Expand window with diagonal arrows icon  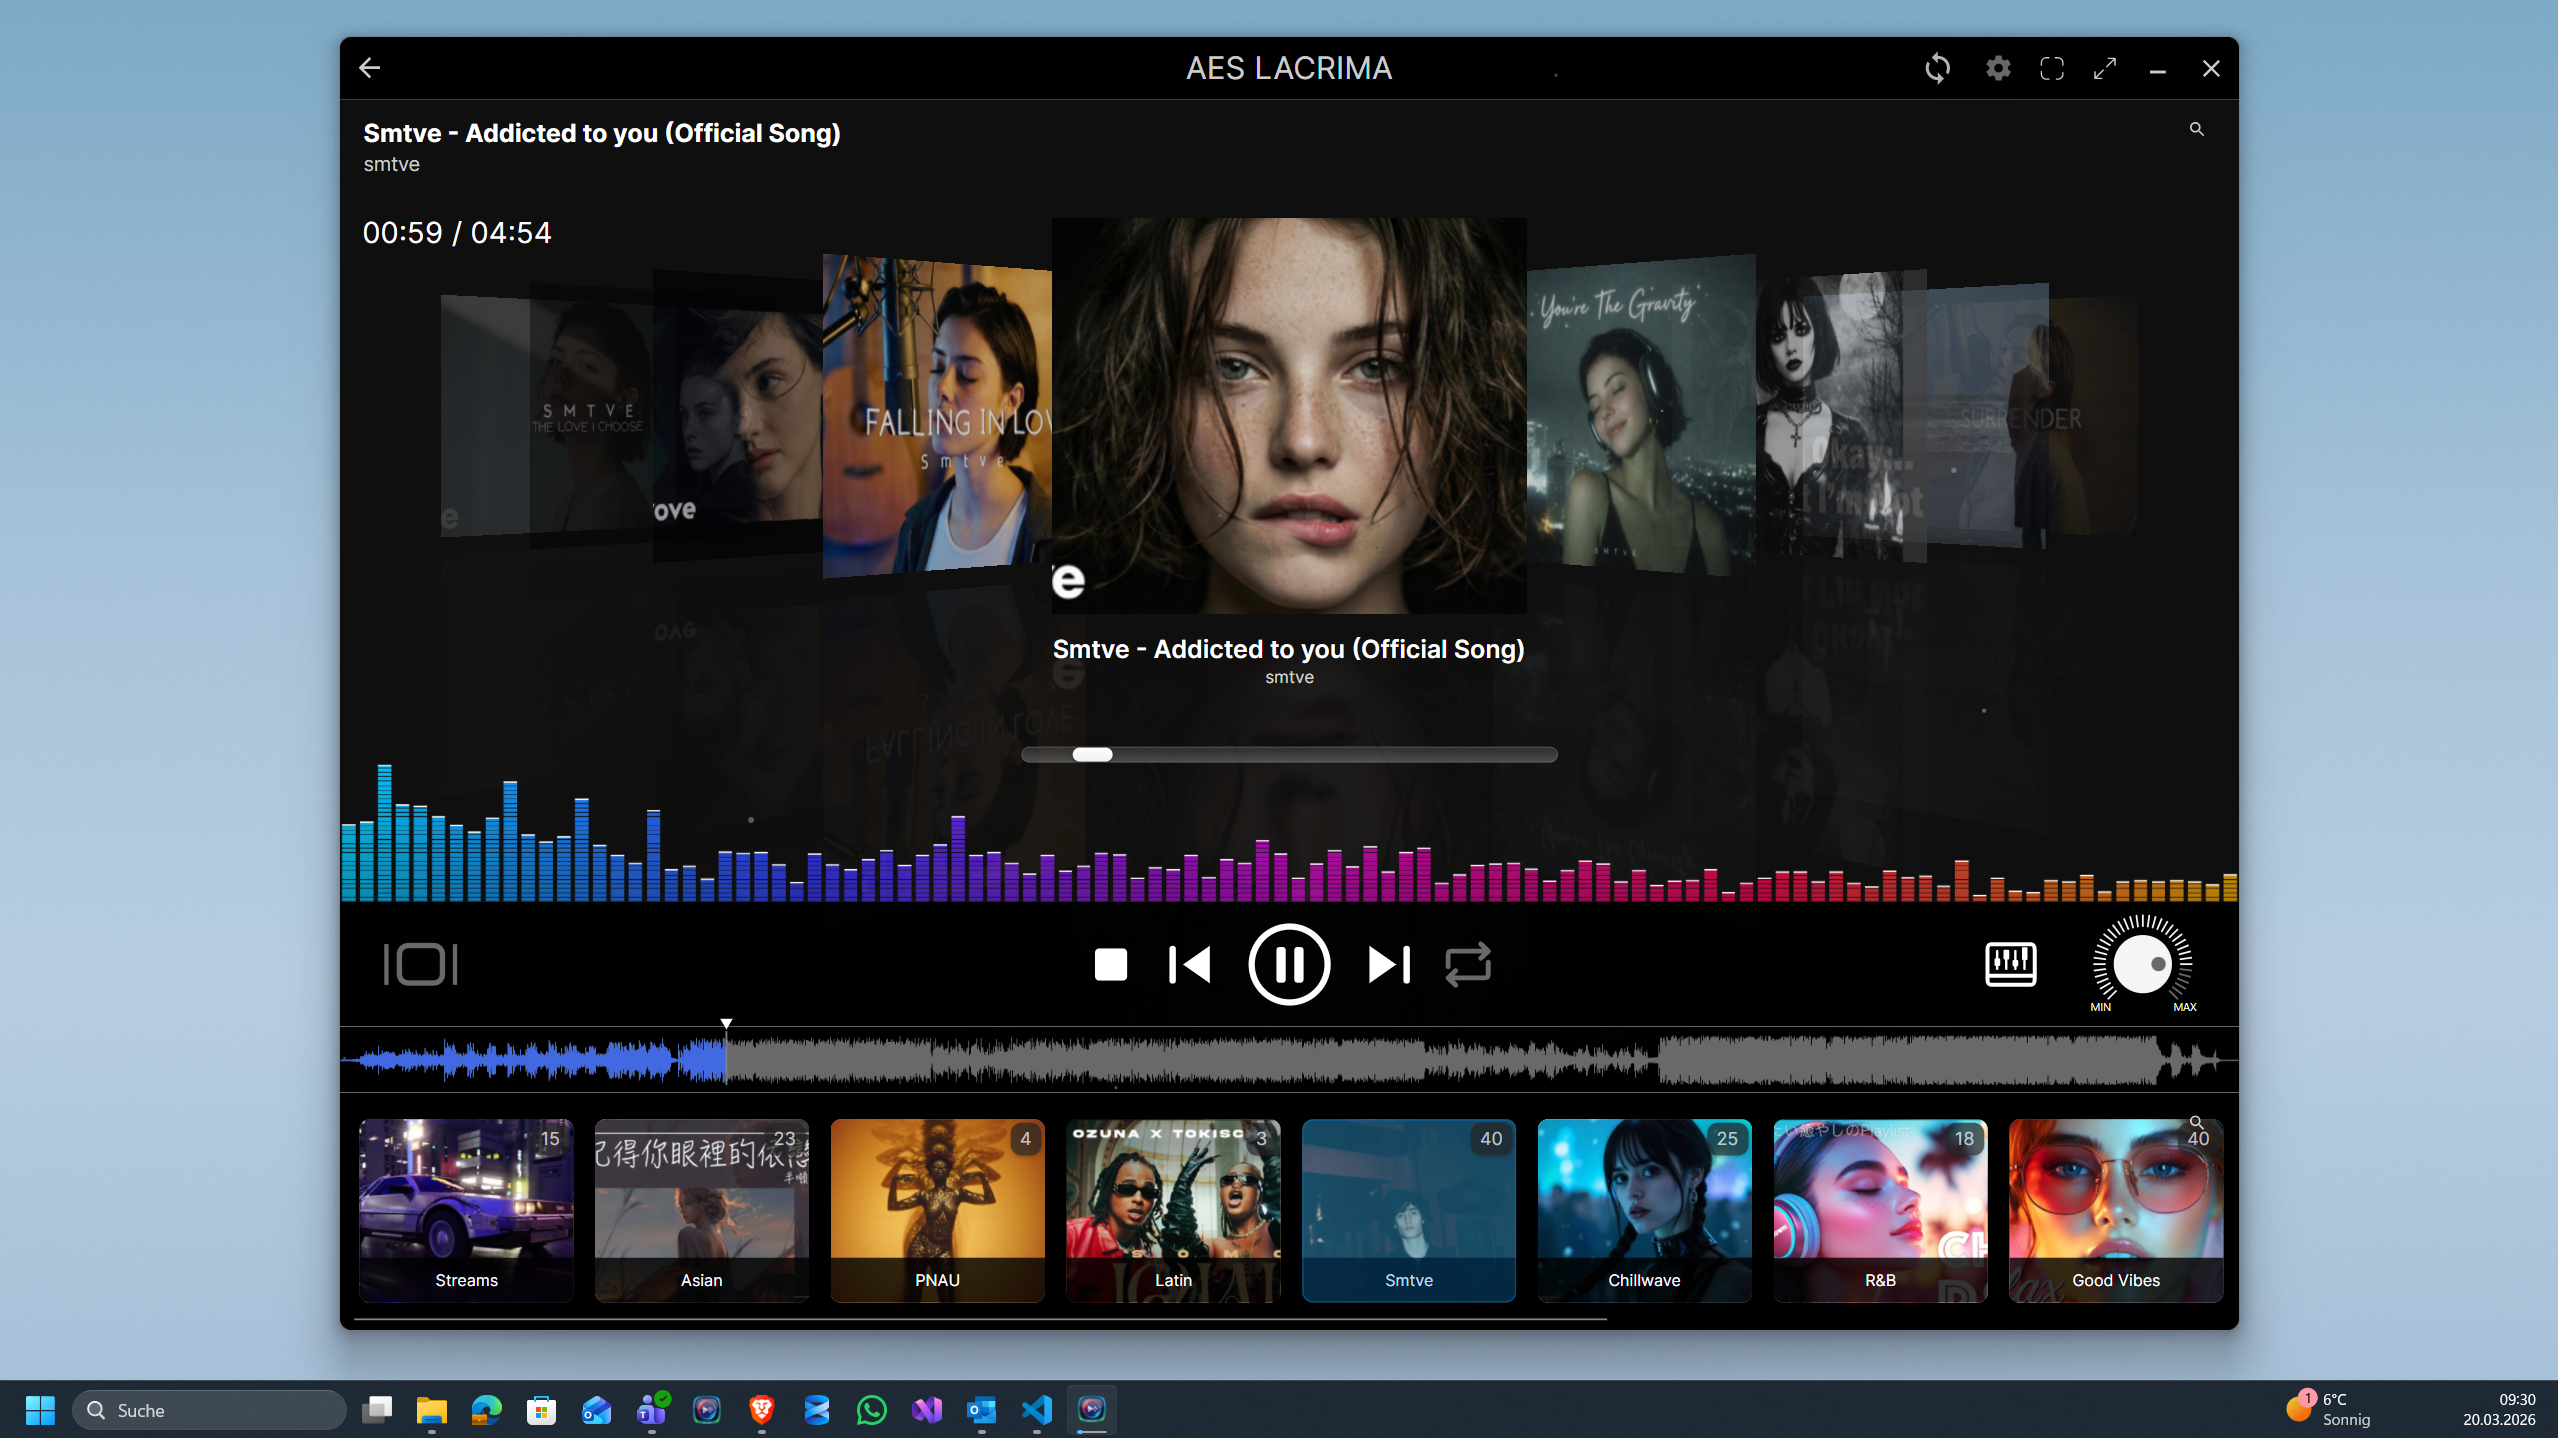click(2105, 68)
